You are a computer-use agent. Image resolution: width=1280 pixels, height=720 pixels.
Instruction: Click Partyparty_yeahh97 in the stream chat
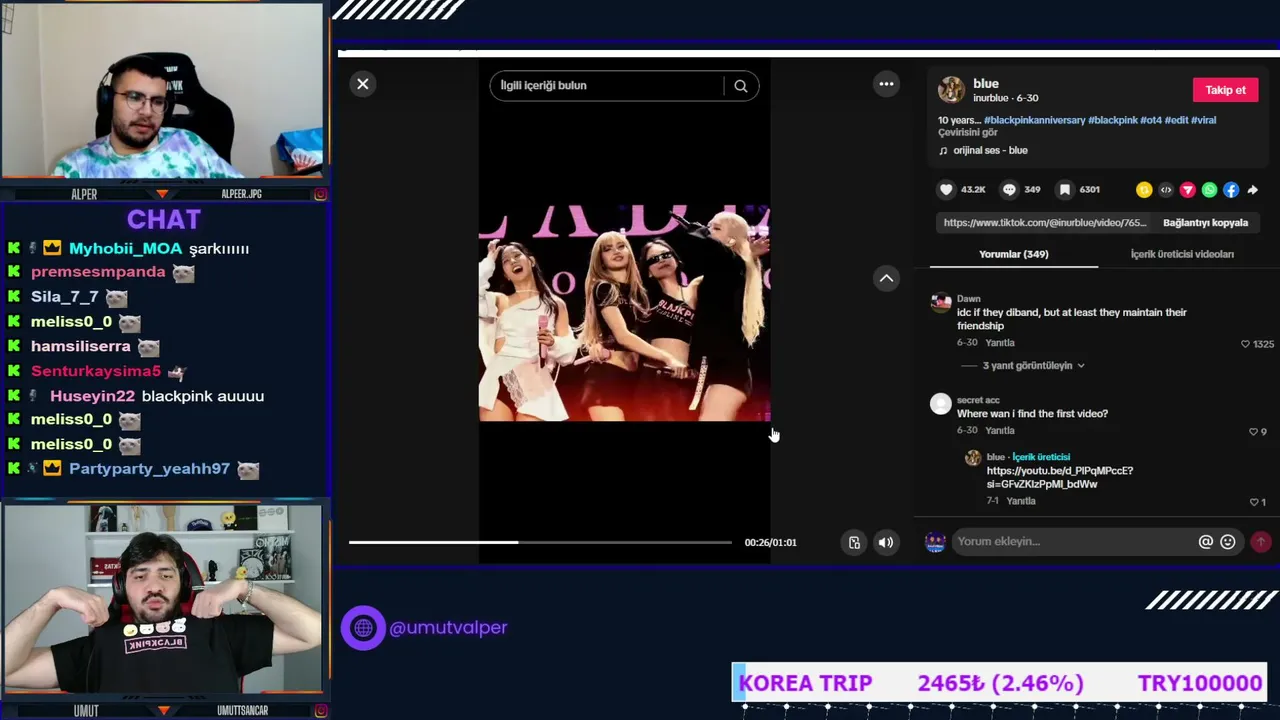pos(149,469)
